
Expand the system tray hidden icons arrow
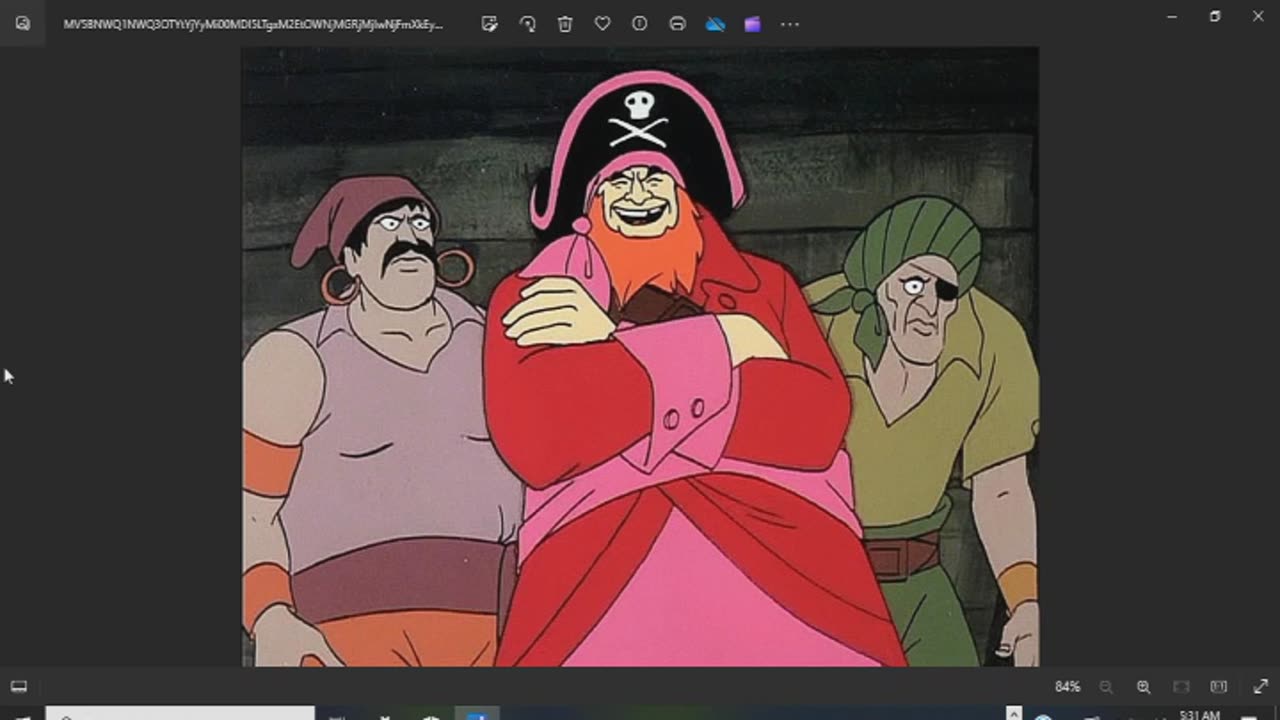coord(1014,714)
